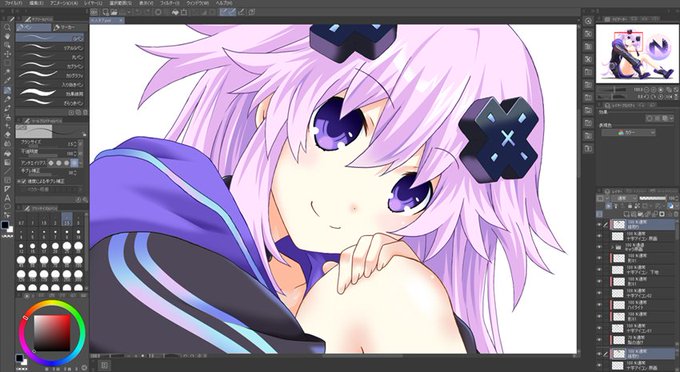This screenshot has width=680, height=372.
Task: Select the リアルGペン sub tool
Action: [x=50, y=48]
